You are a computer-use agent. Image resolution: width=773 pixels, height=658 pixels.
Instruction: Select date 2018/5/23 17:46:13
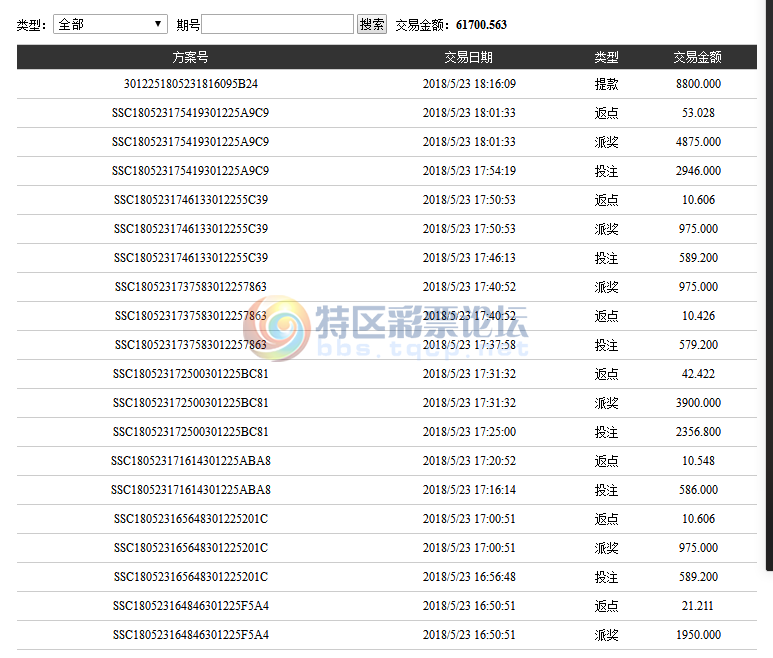point(469,258)
